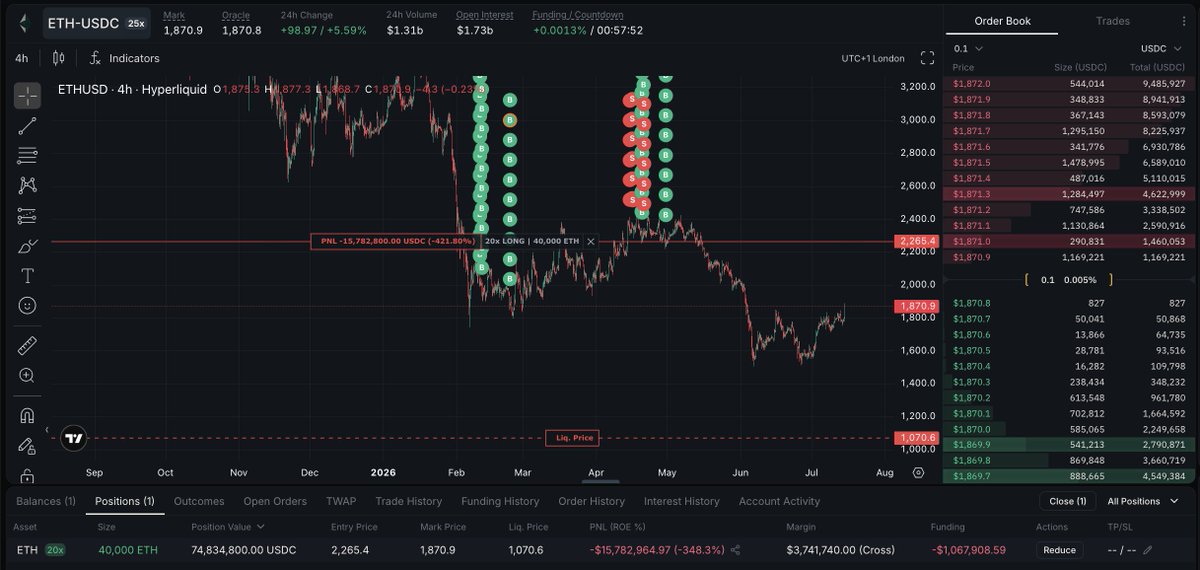Open the 0.1 price grouping dropdown
1200x570 pixels.
968,48
